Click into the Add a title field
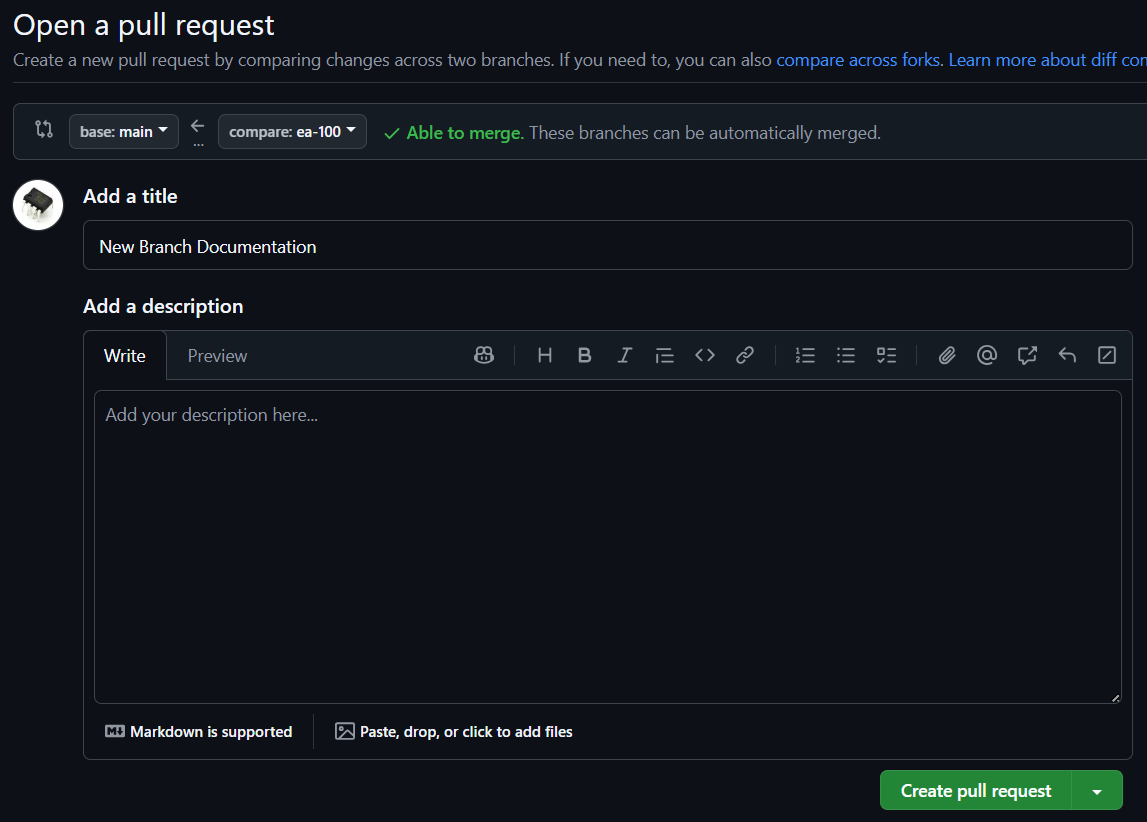 click(607, 246)
